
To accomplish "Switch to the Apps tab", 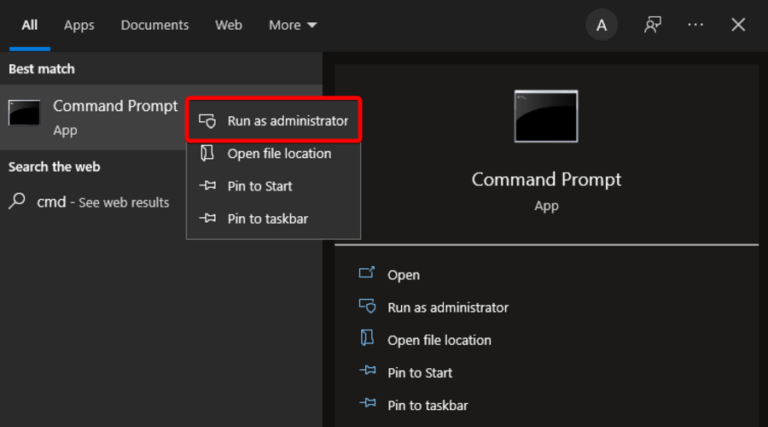I will pos(79,25).
